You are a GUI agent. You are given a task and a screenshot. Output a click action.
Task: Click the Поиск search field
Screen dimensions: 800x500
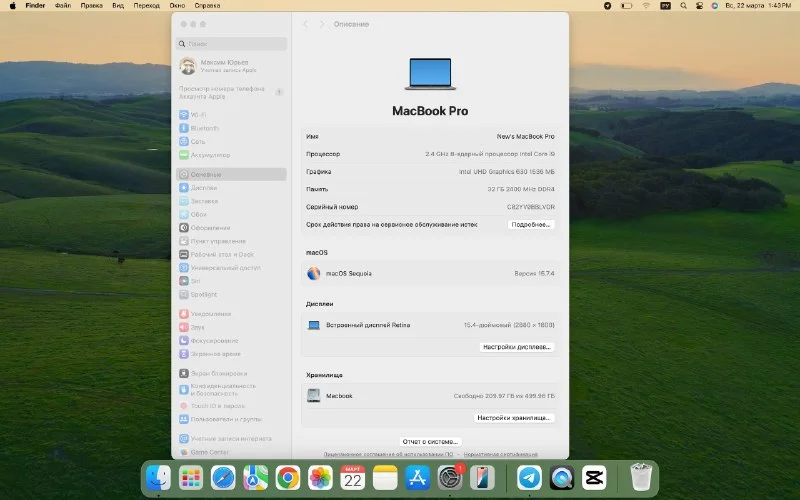231,44
